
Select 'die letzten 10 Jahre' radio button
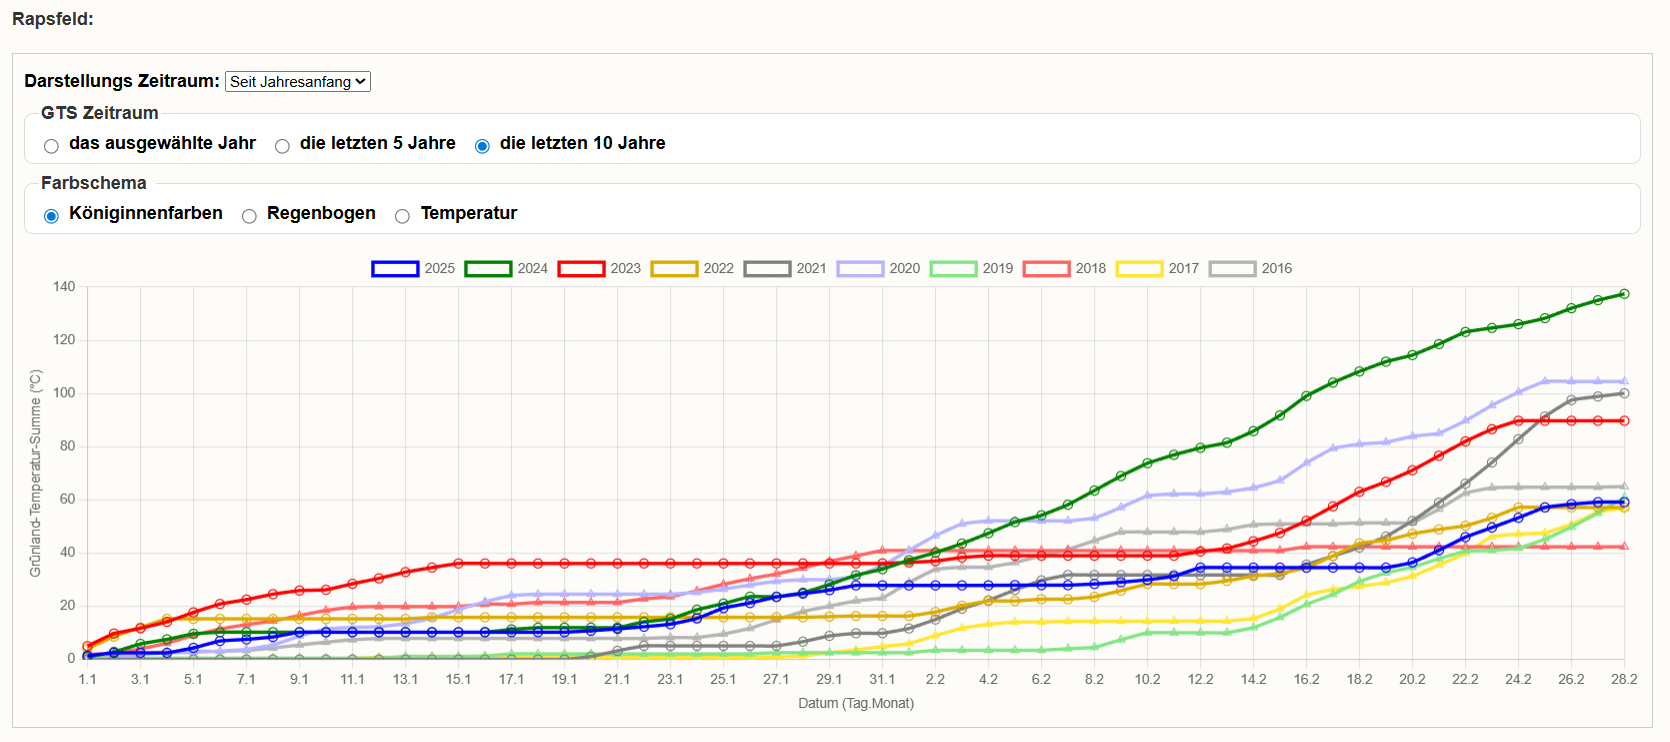point(482,146)
